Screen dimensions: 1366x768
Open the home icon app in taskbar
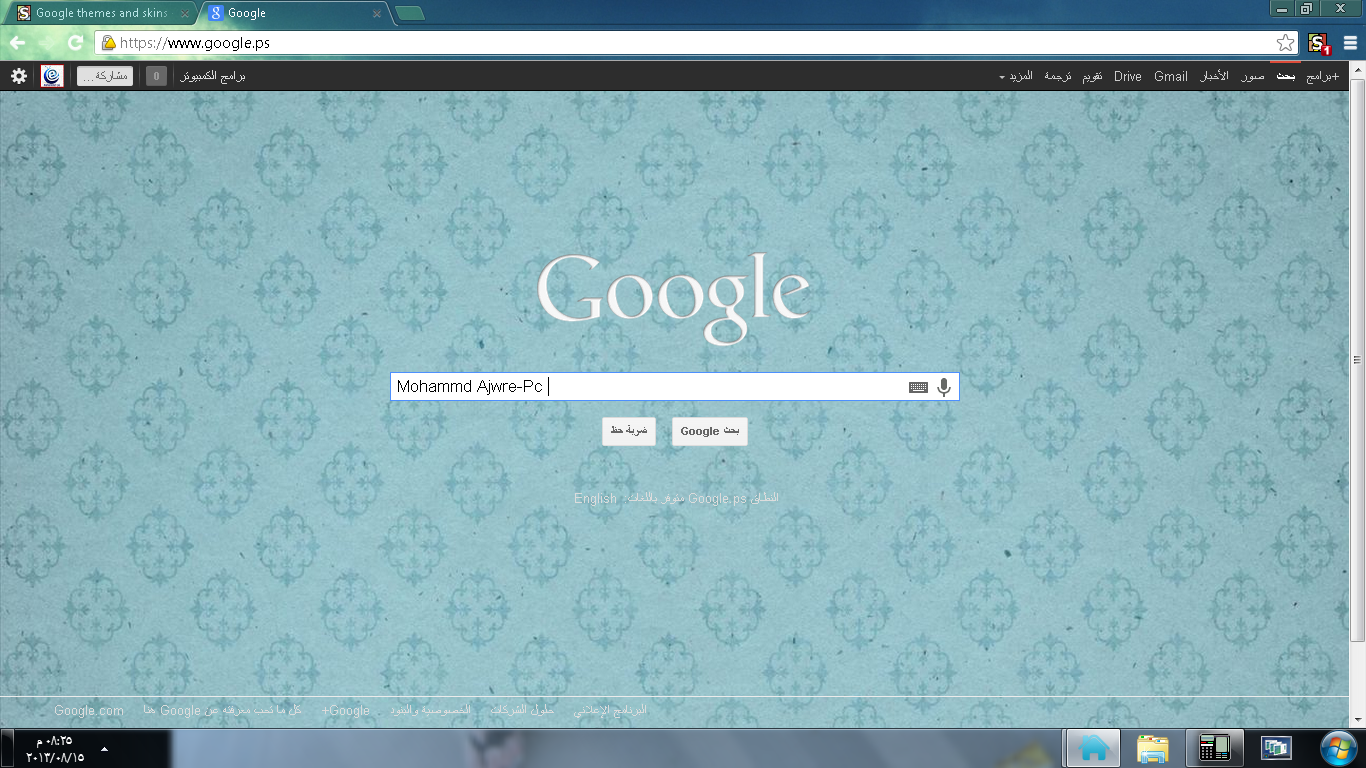pos(1093,748)
